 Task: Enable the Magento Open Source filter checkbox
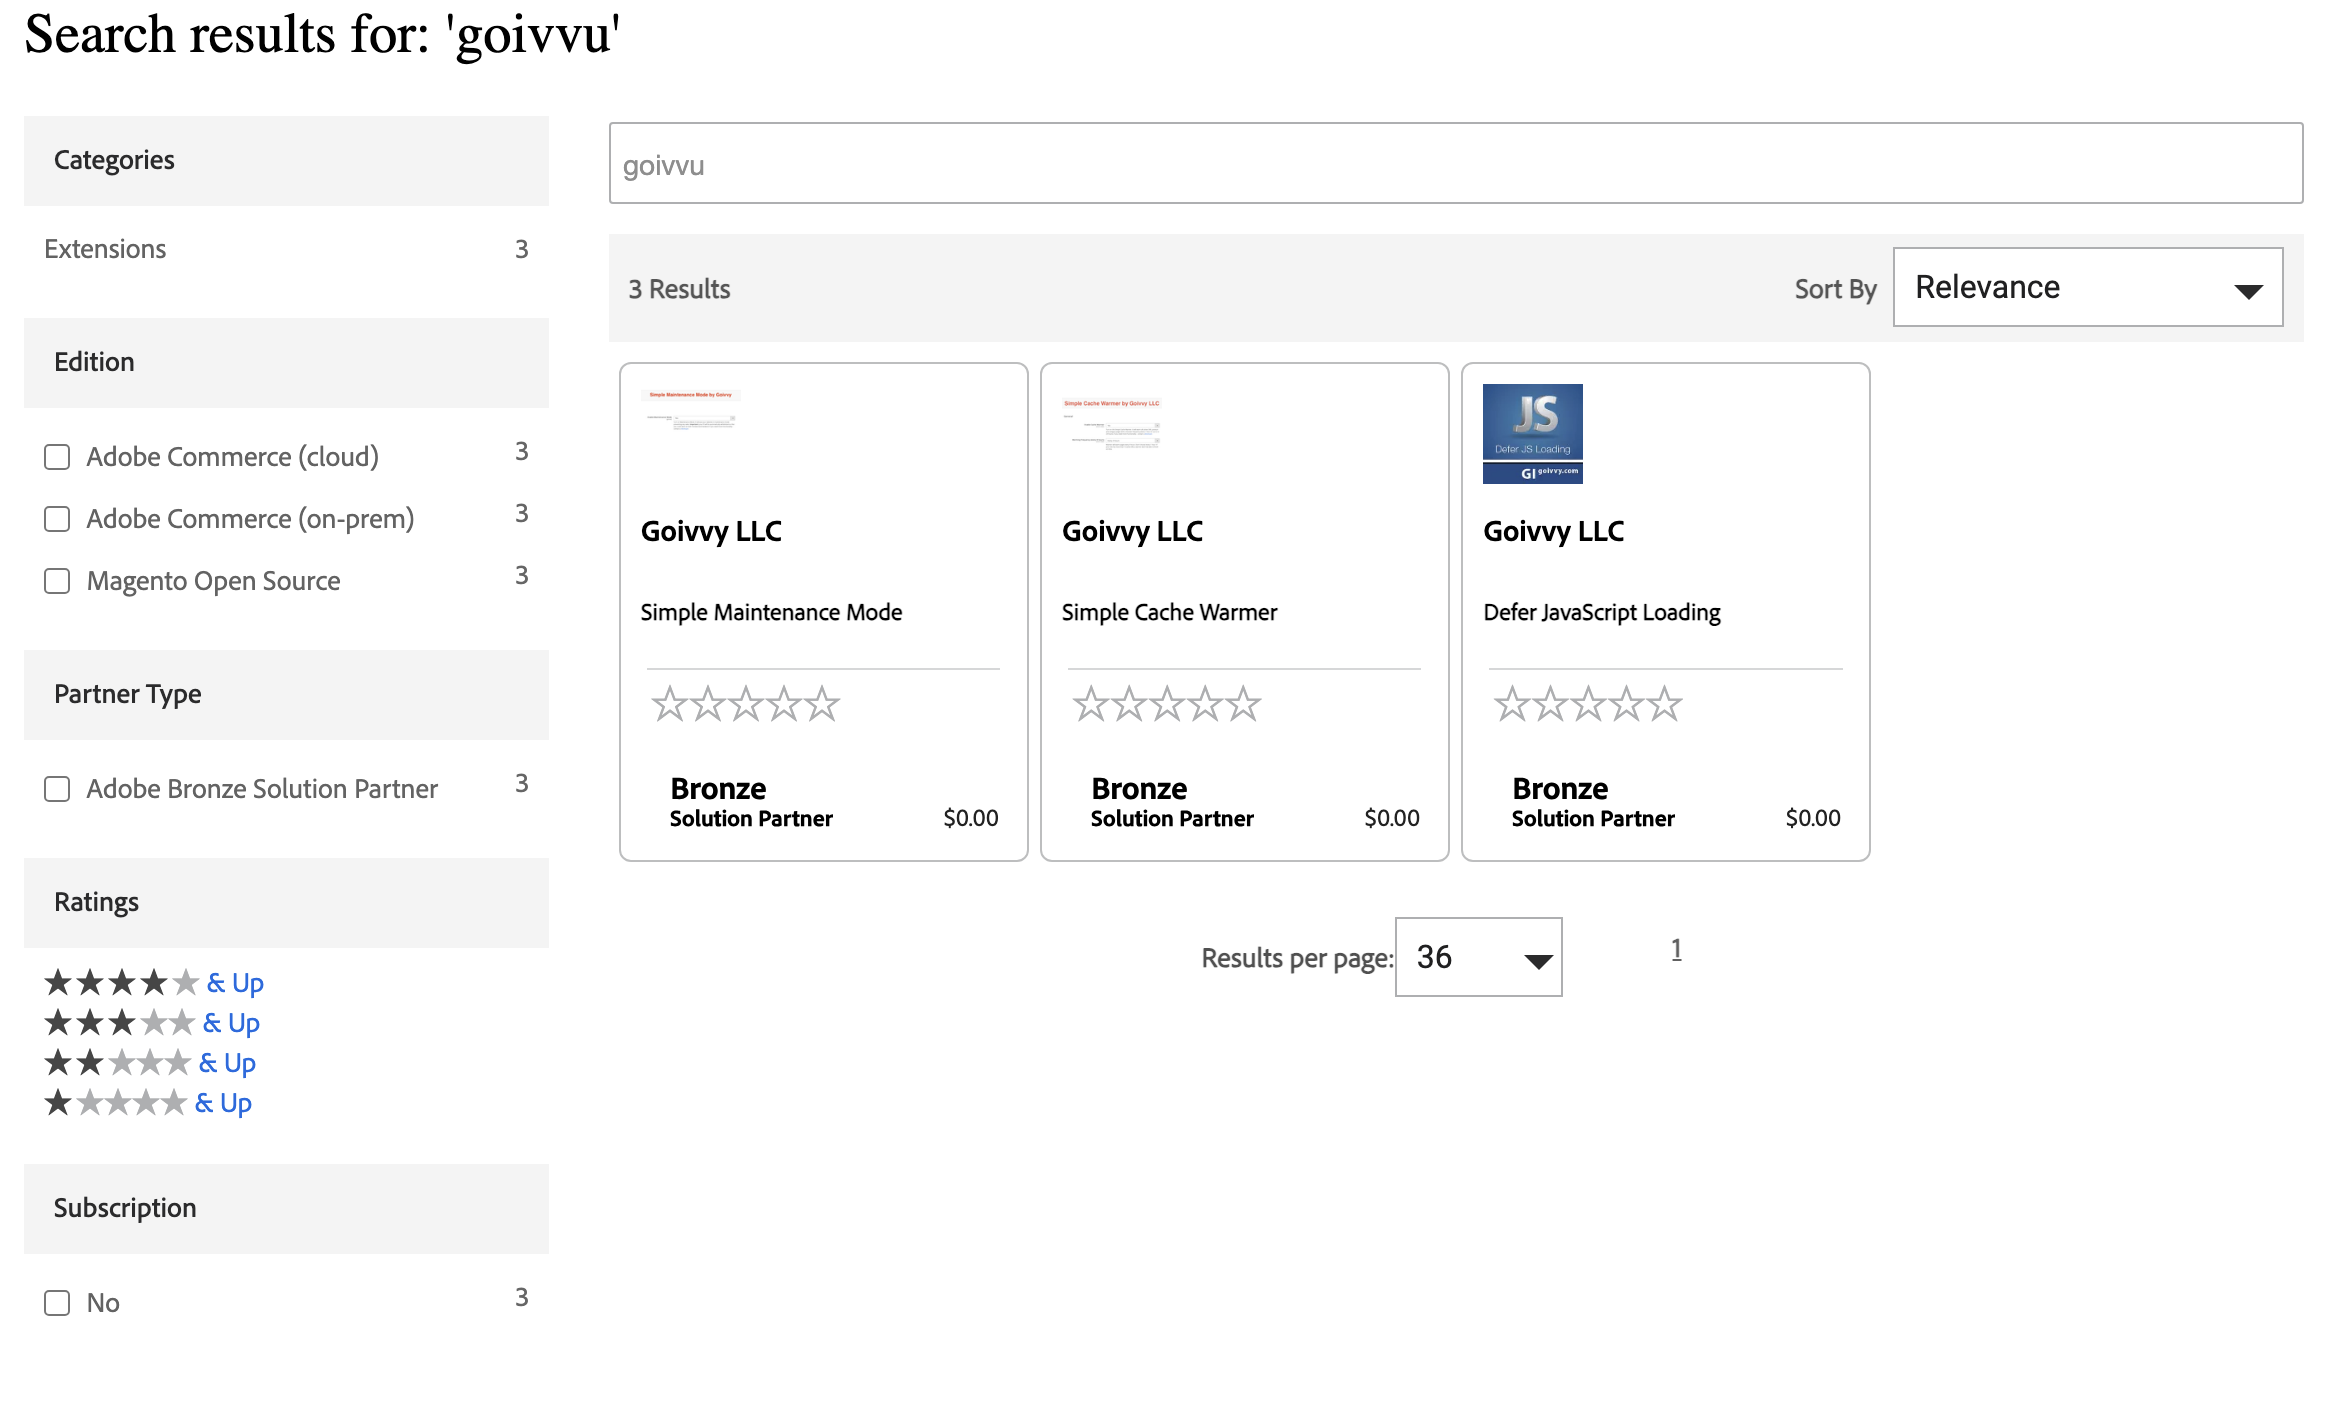click(x=57, y=580)
